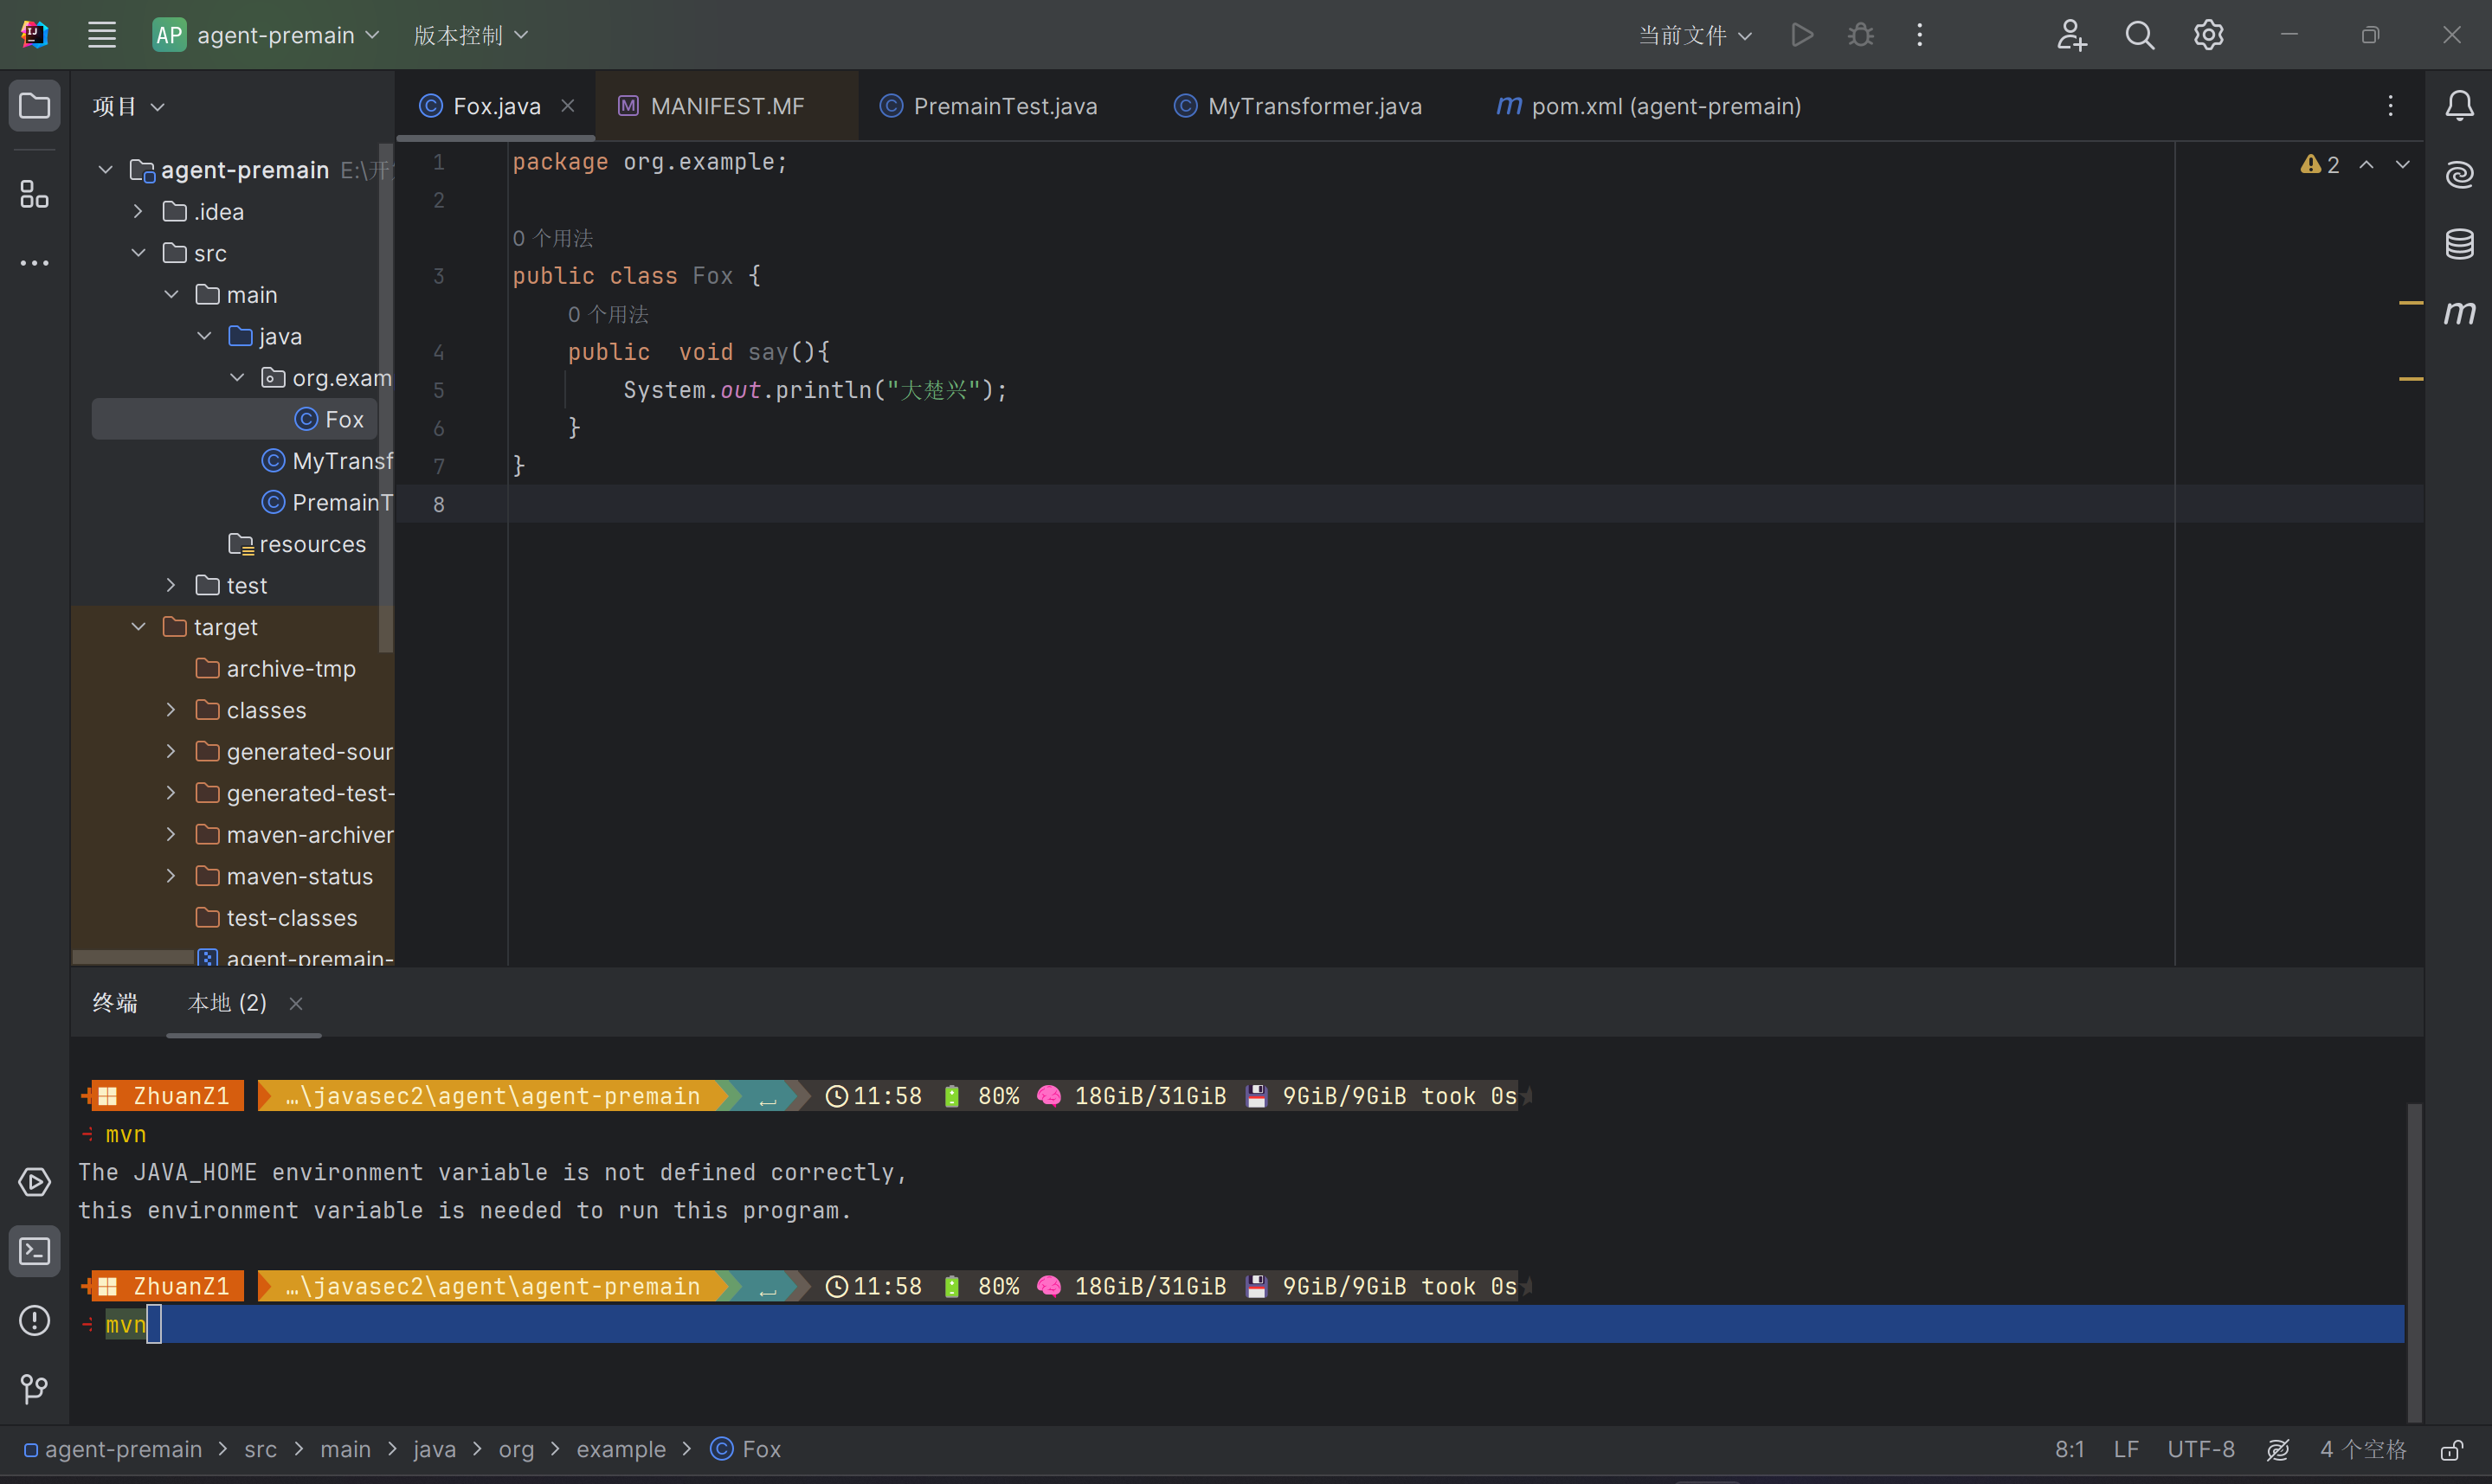Collapse the target folder
2492x1484 pixels.
(x=139, y=627)
